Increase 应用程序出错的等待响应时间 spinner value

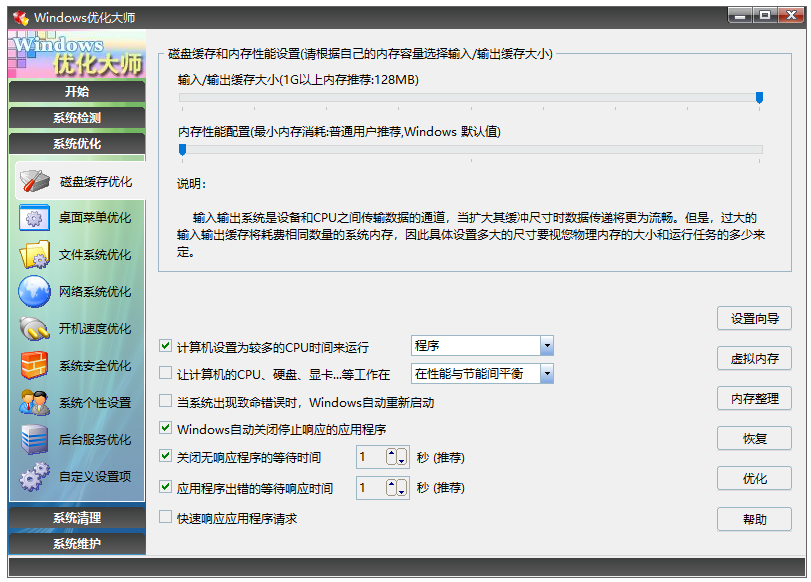click(x=392, y=487)
